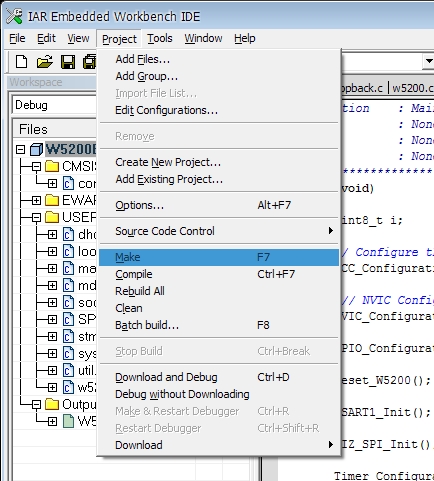Click the W5200 project cube icon
434x481 pixels.
[x=36, y=149]
